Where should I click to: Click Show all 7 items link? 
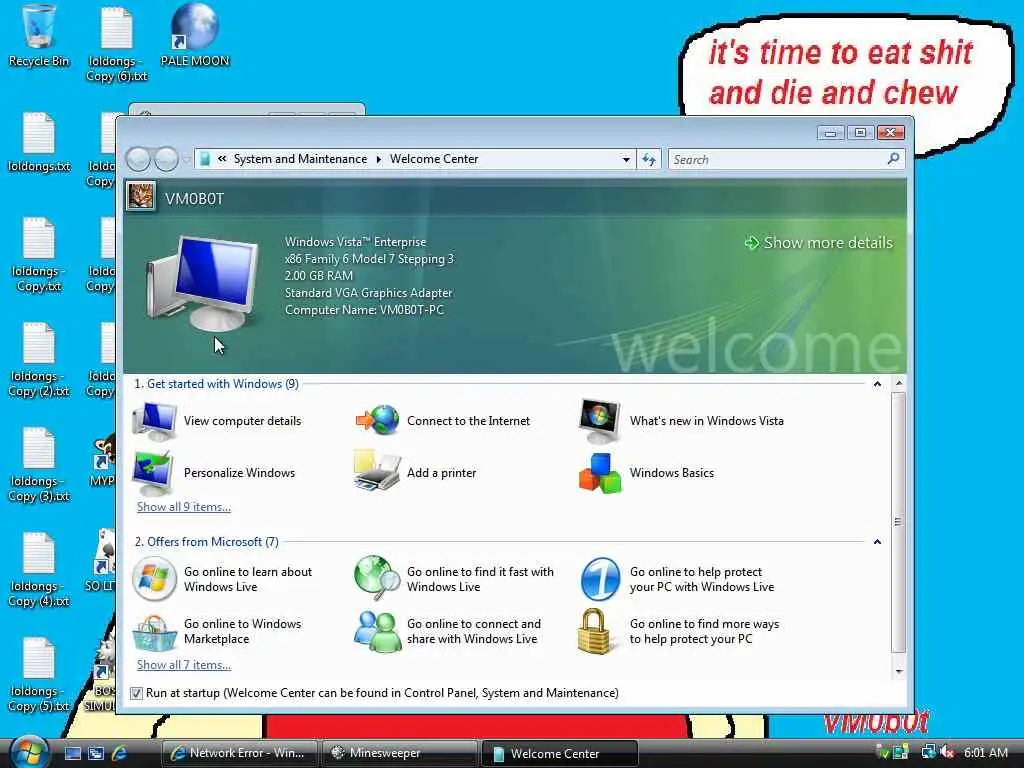pyautogui.click(x=184, y=665)
